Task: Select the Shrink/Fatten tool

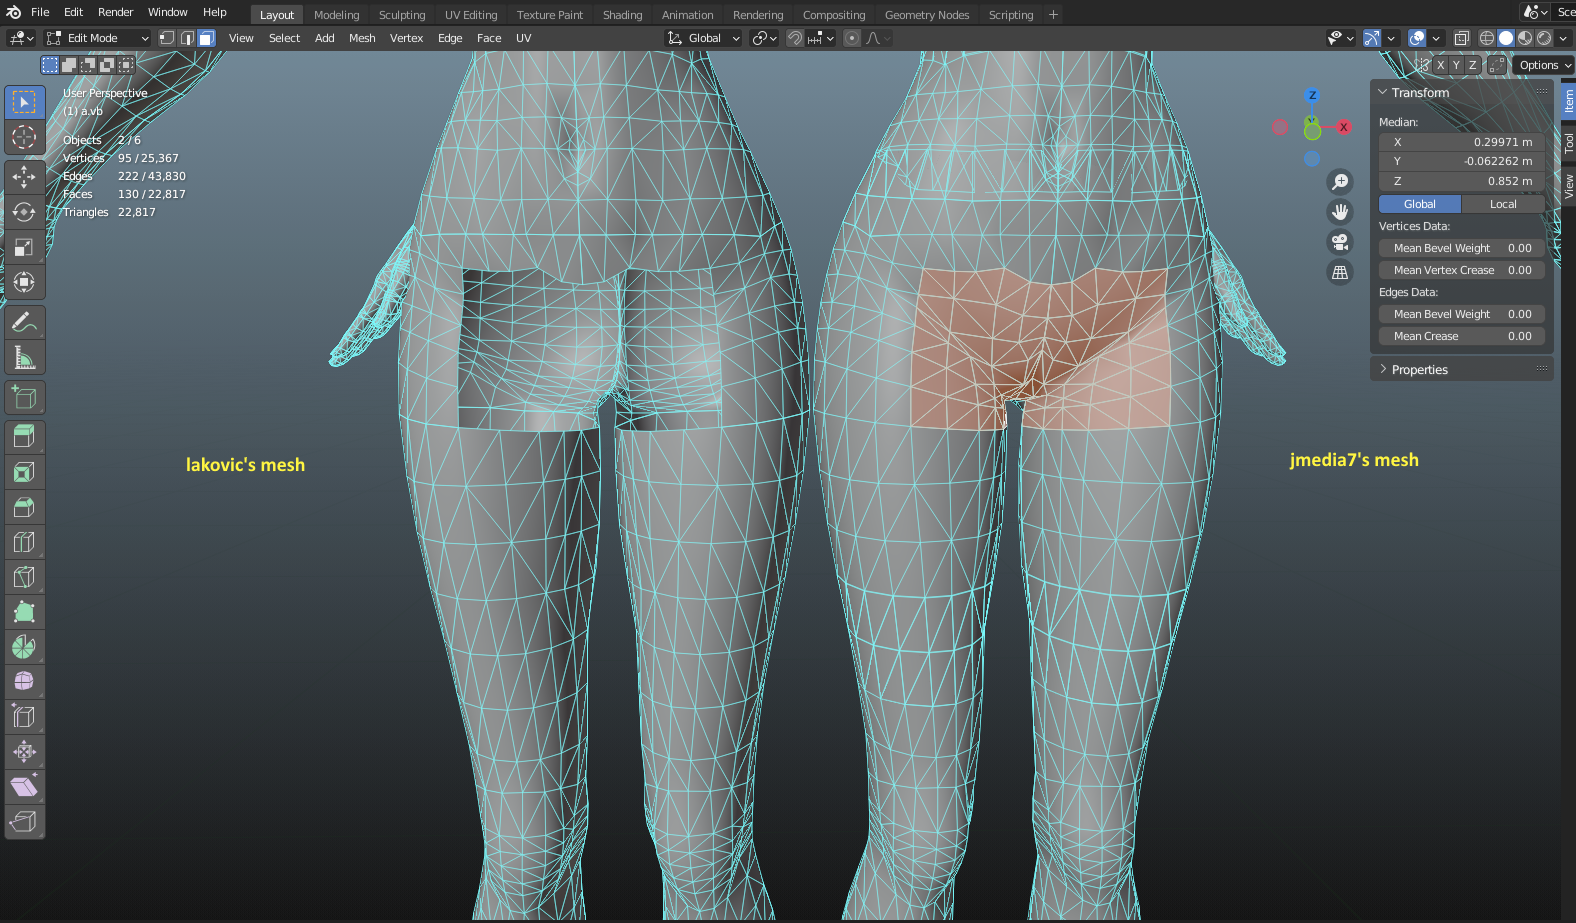Action: [x=24, y=752]
